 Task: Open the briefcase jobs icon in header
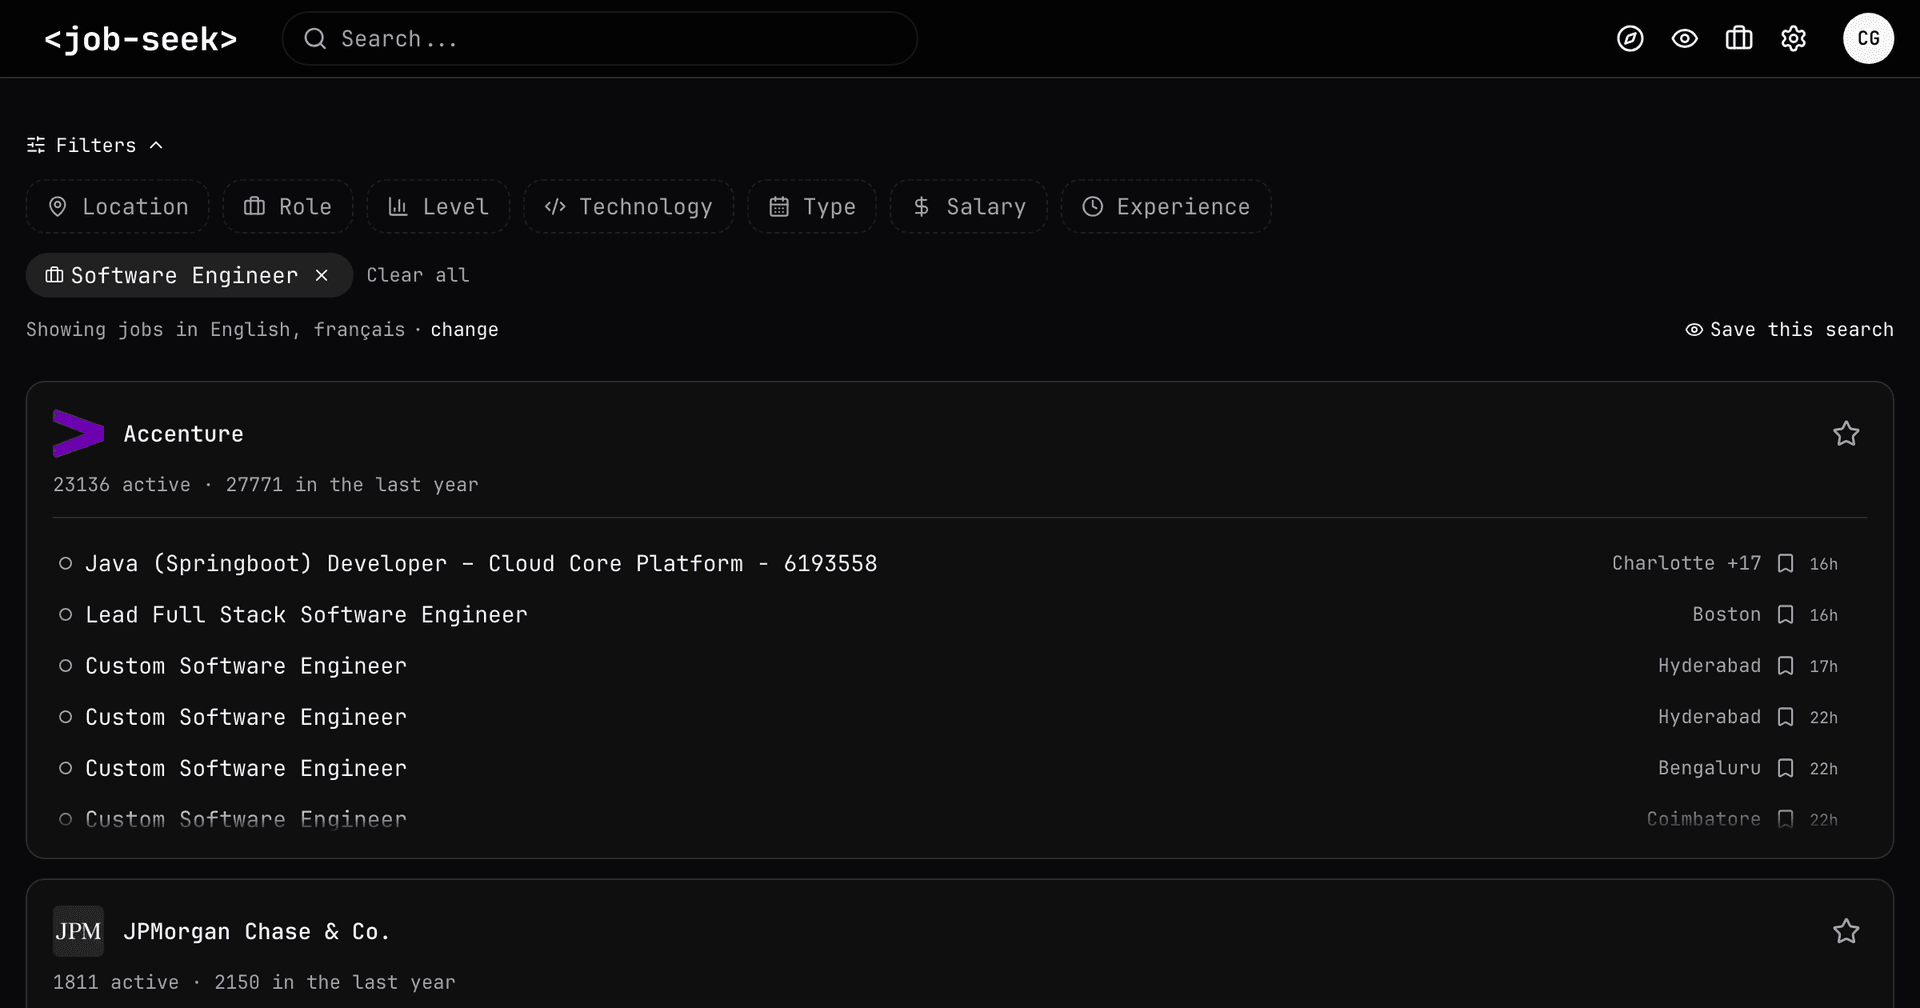tap(1739, 39)
